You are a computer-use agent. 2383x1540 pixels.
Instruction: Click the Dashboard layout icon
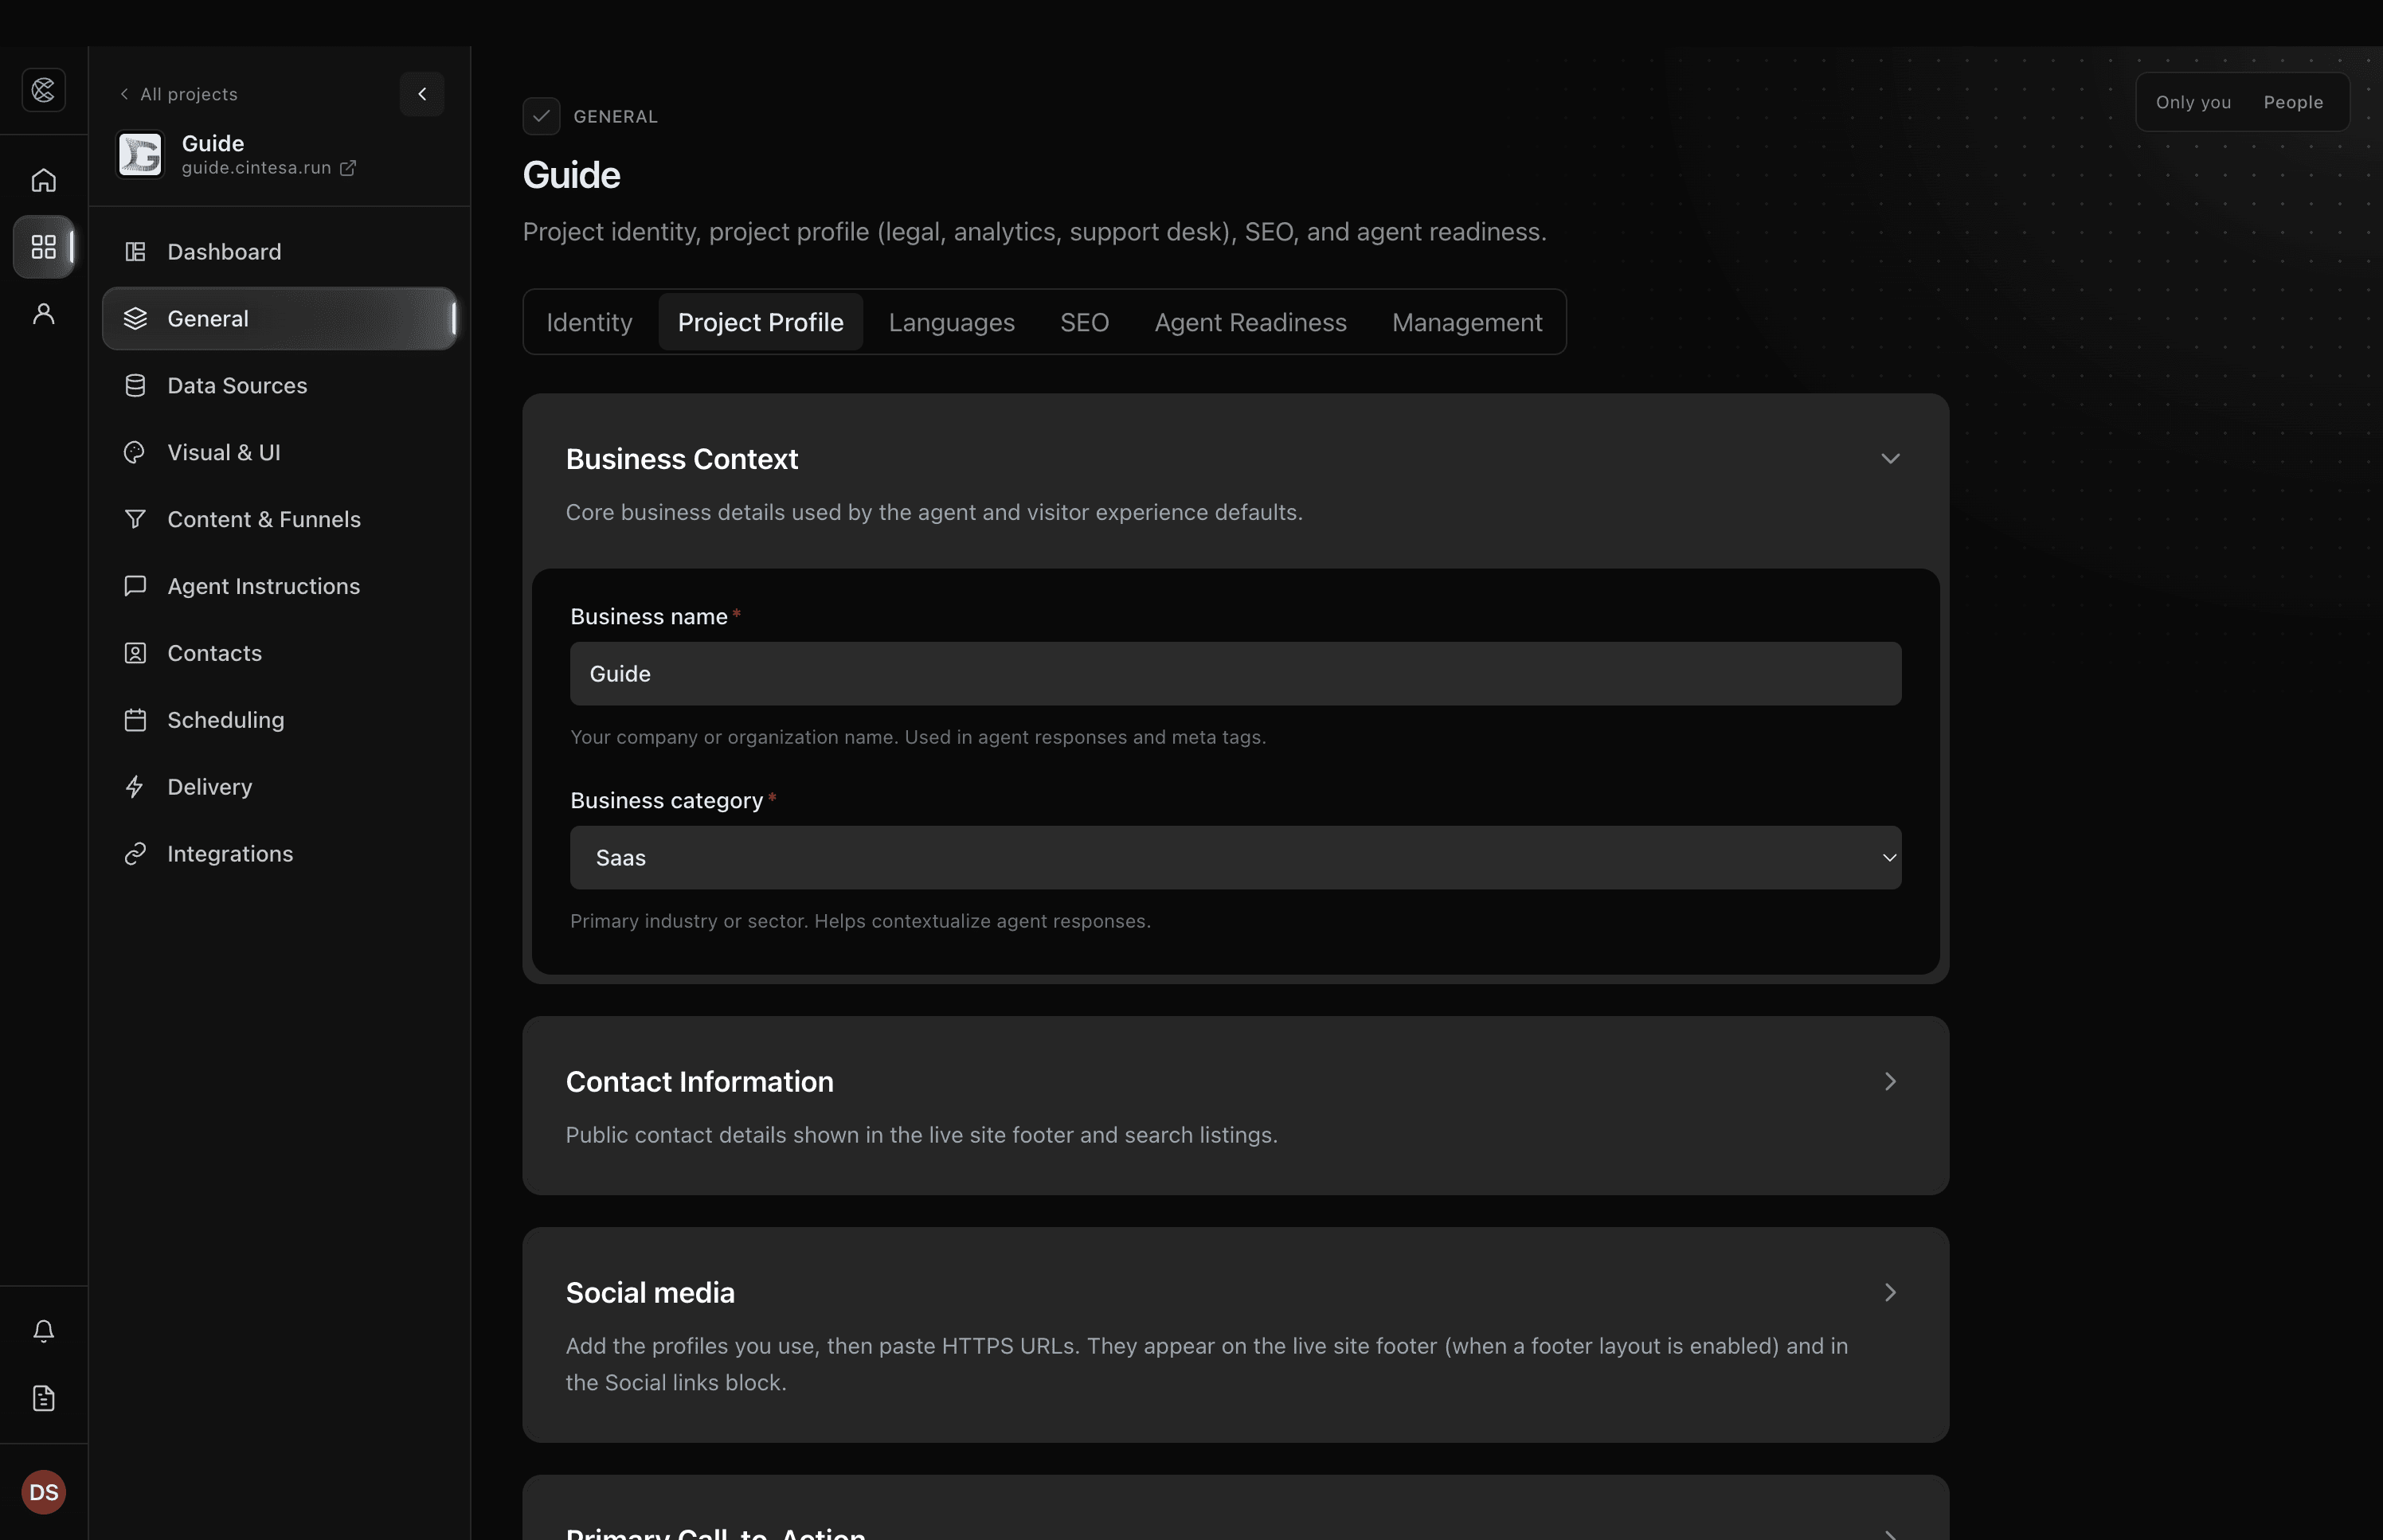point(135,252)
